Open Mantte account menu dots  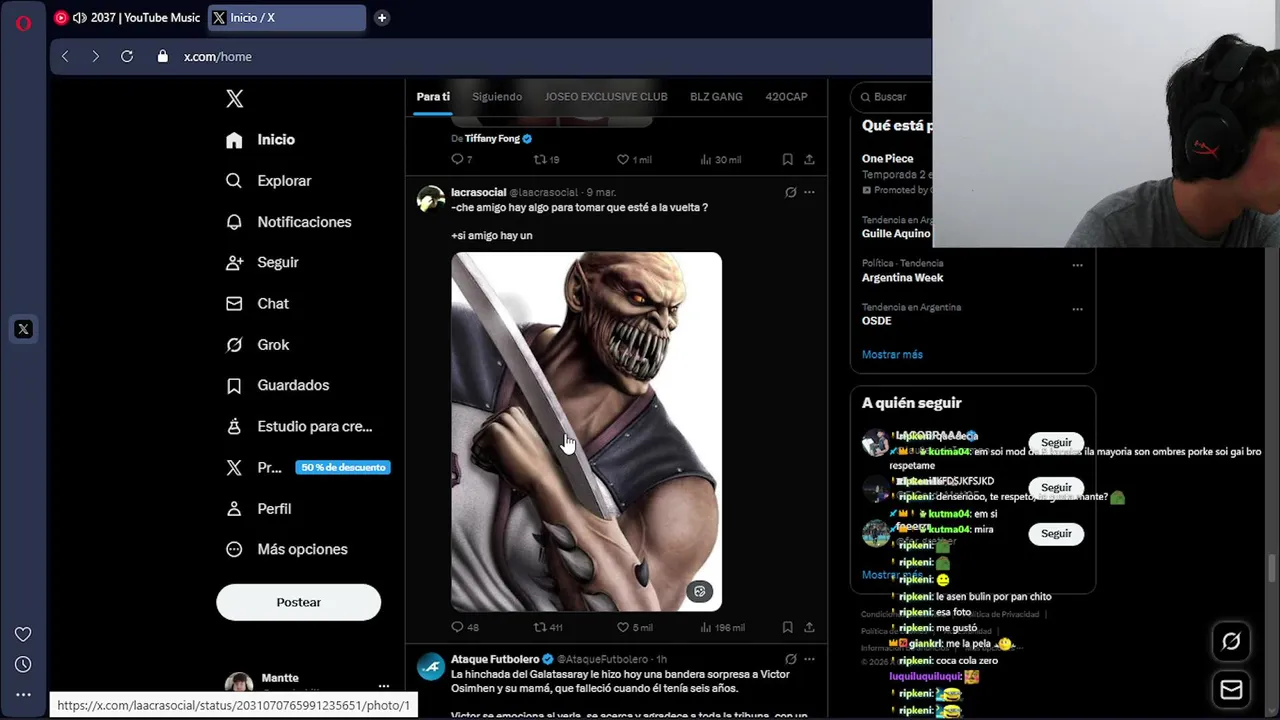(383, 686)
